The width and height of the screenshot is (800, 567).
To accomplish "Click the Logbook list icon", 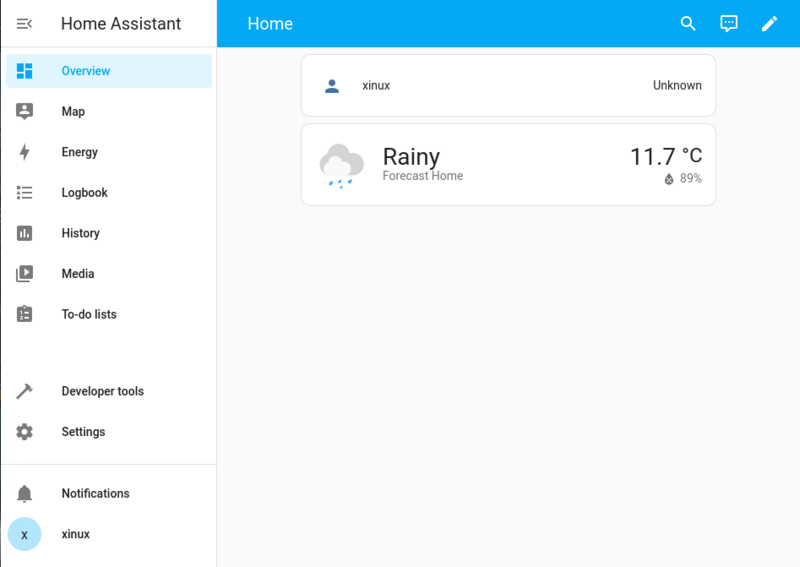I will (25, 193).
